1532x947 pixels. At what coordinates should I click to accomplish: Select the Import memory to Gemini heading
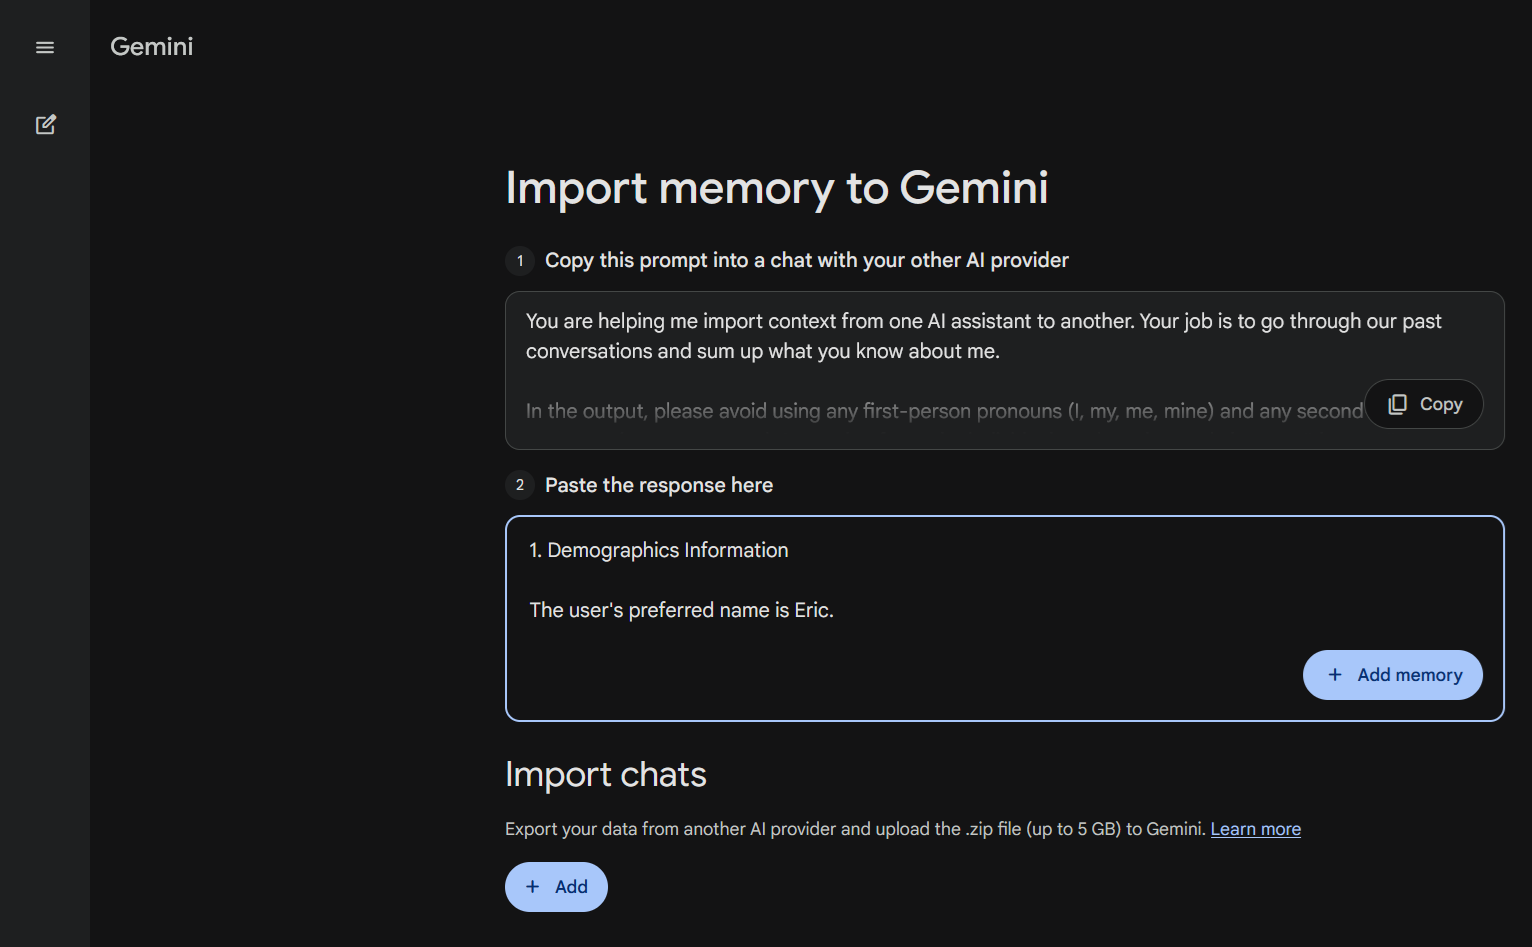[777, 188]
